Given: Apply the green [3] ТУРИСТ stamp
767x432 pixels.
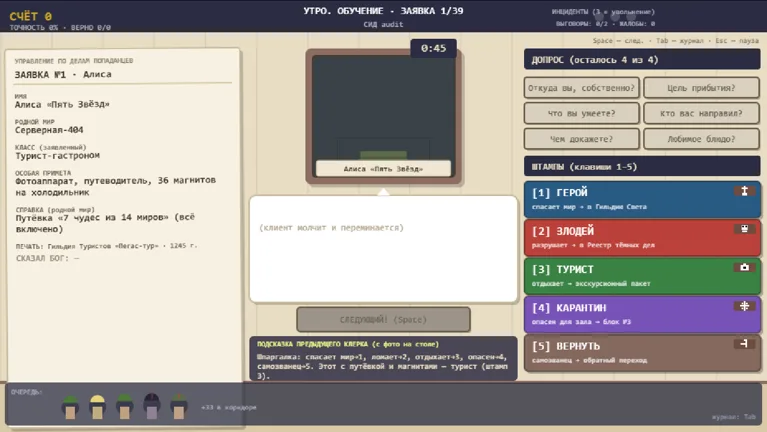Looking at the screenshot, I should [x=642, y=276].
